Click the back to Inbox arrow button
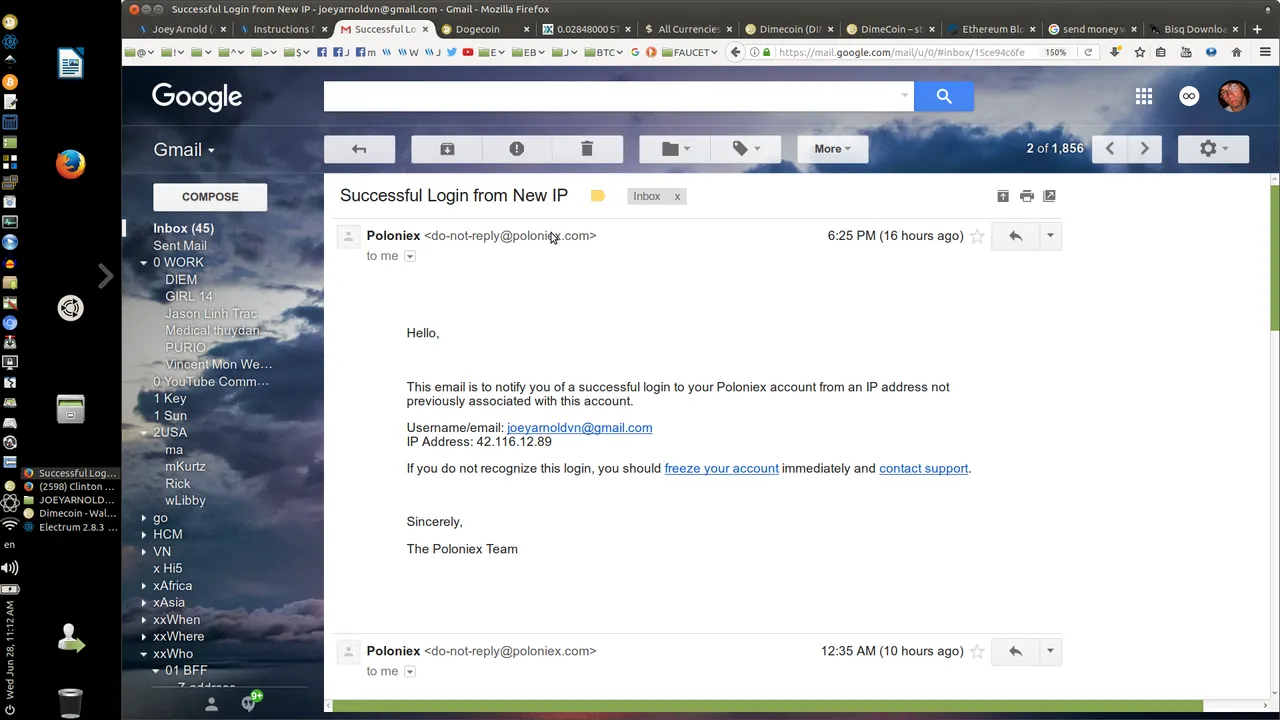The height and width of the screenshot is (720, 1280). pyautogui.click(x=359, y=149)
